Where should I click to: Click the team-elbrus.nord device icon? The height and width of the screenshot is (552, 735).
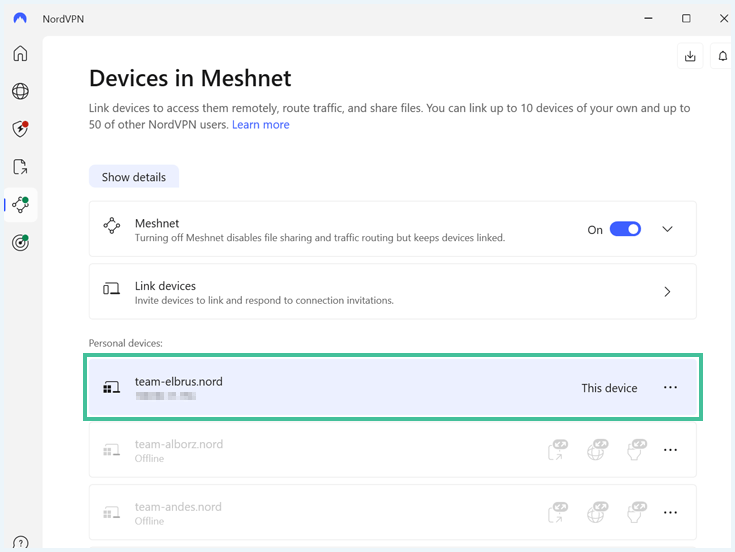pyautogui.click(x=112, y=387)
